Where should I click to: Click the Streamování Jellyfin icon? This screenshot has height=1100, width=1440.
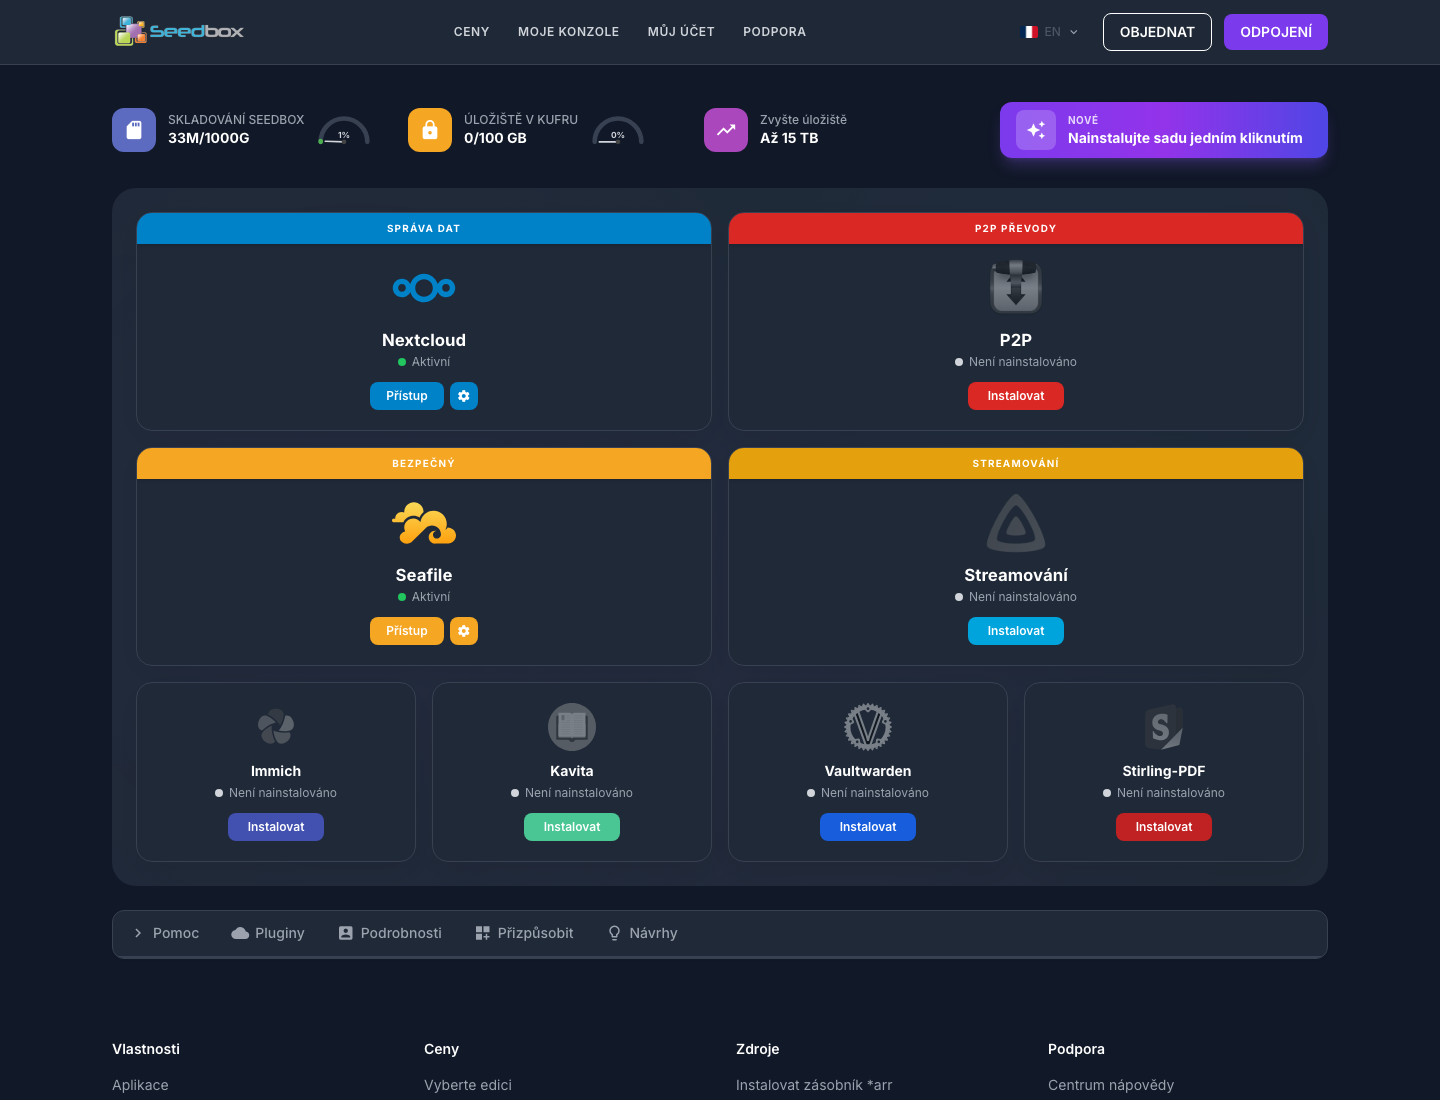click(1016, 523)
